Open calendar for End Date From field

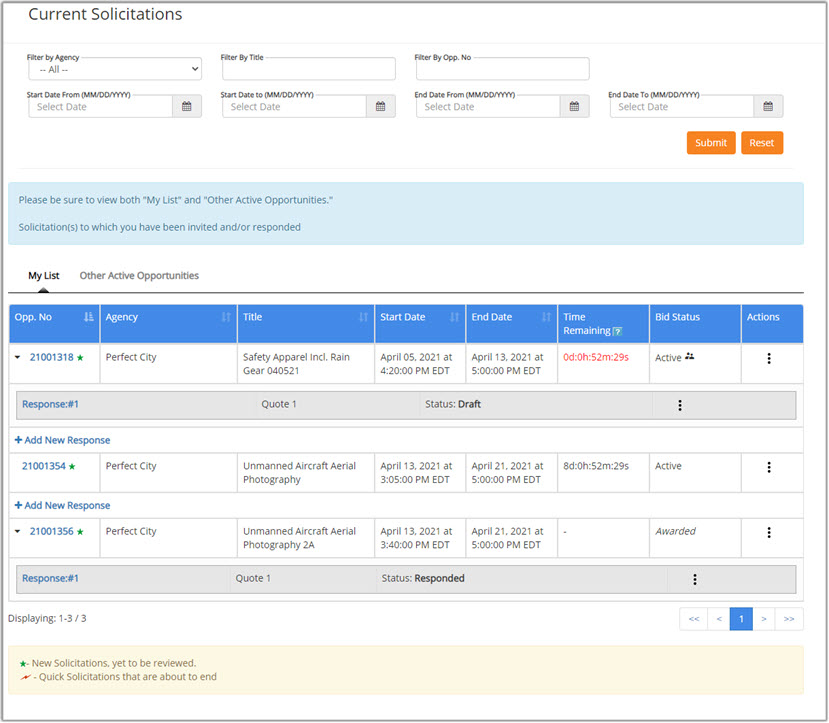coord(574,107)
